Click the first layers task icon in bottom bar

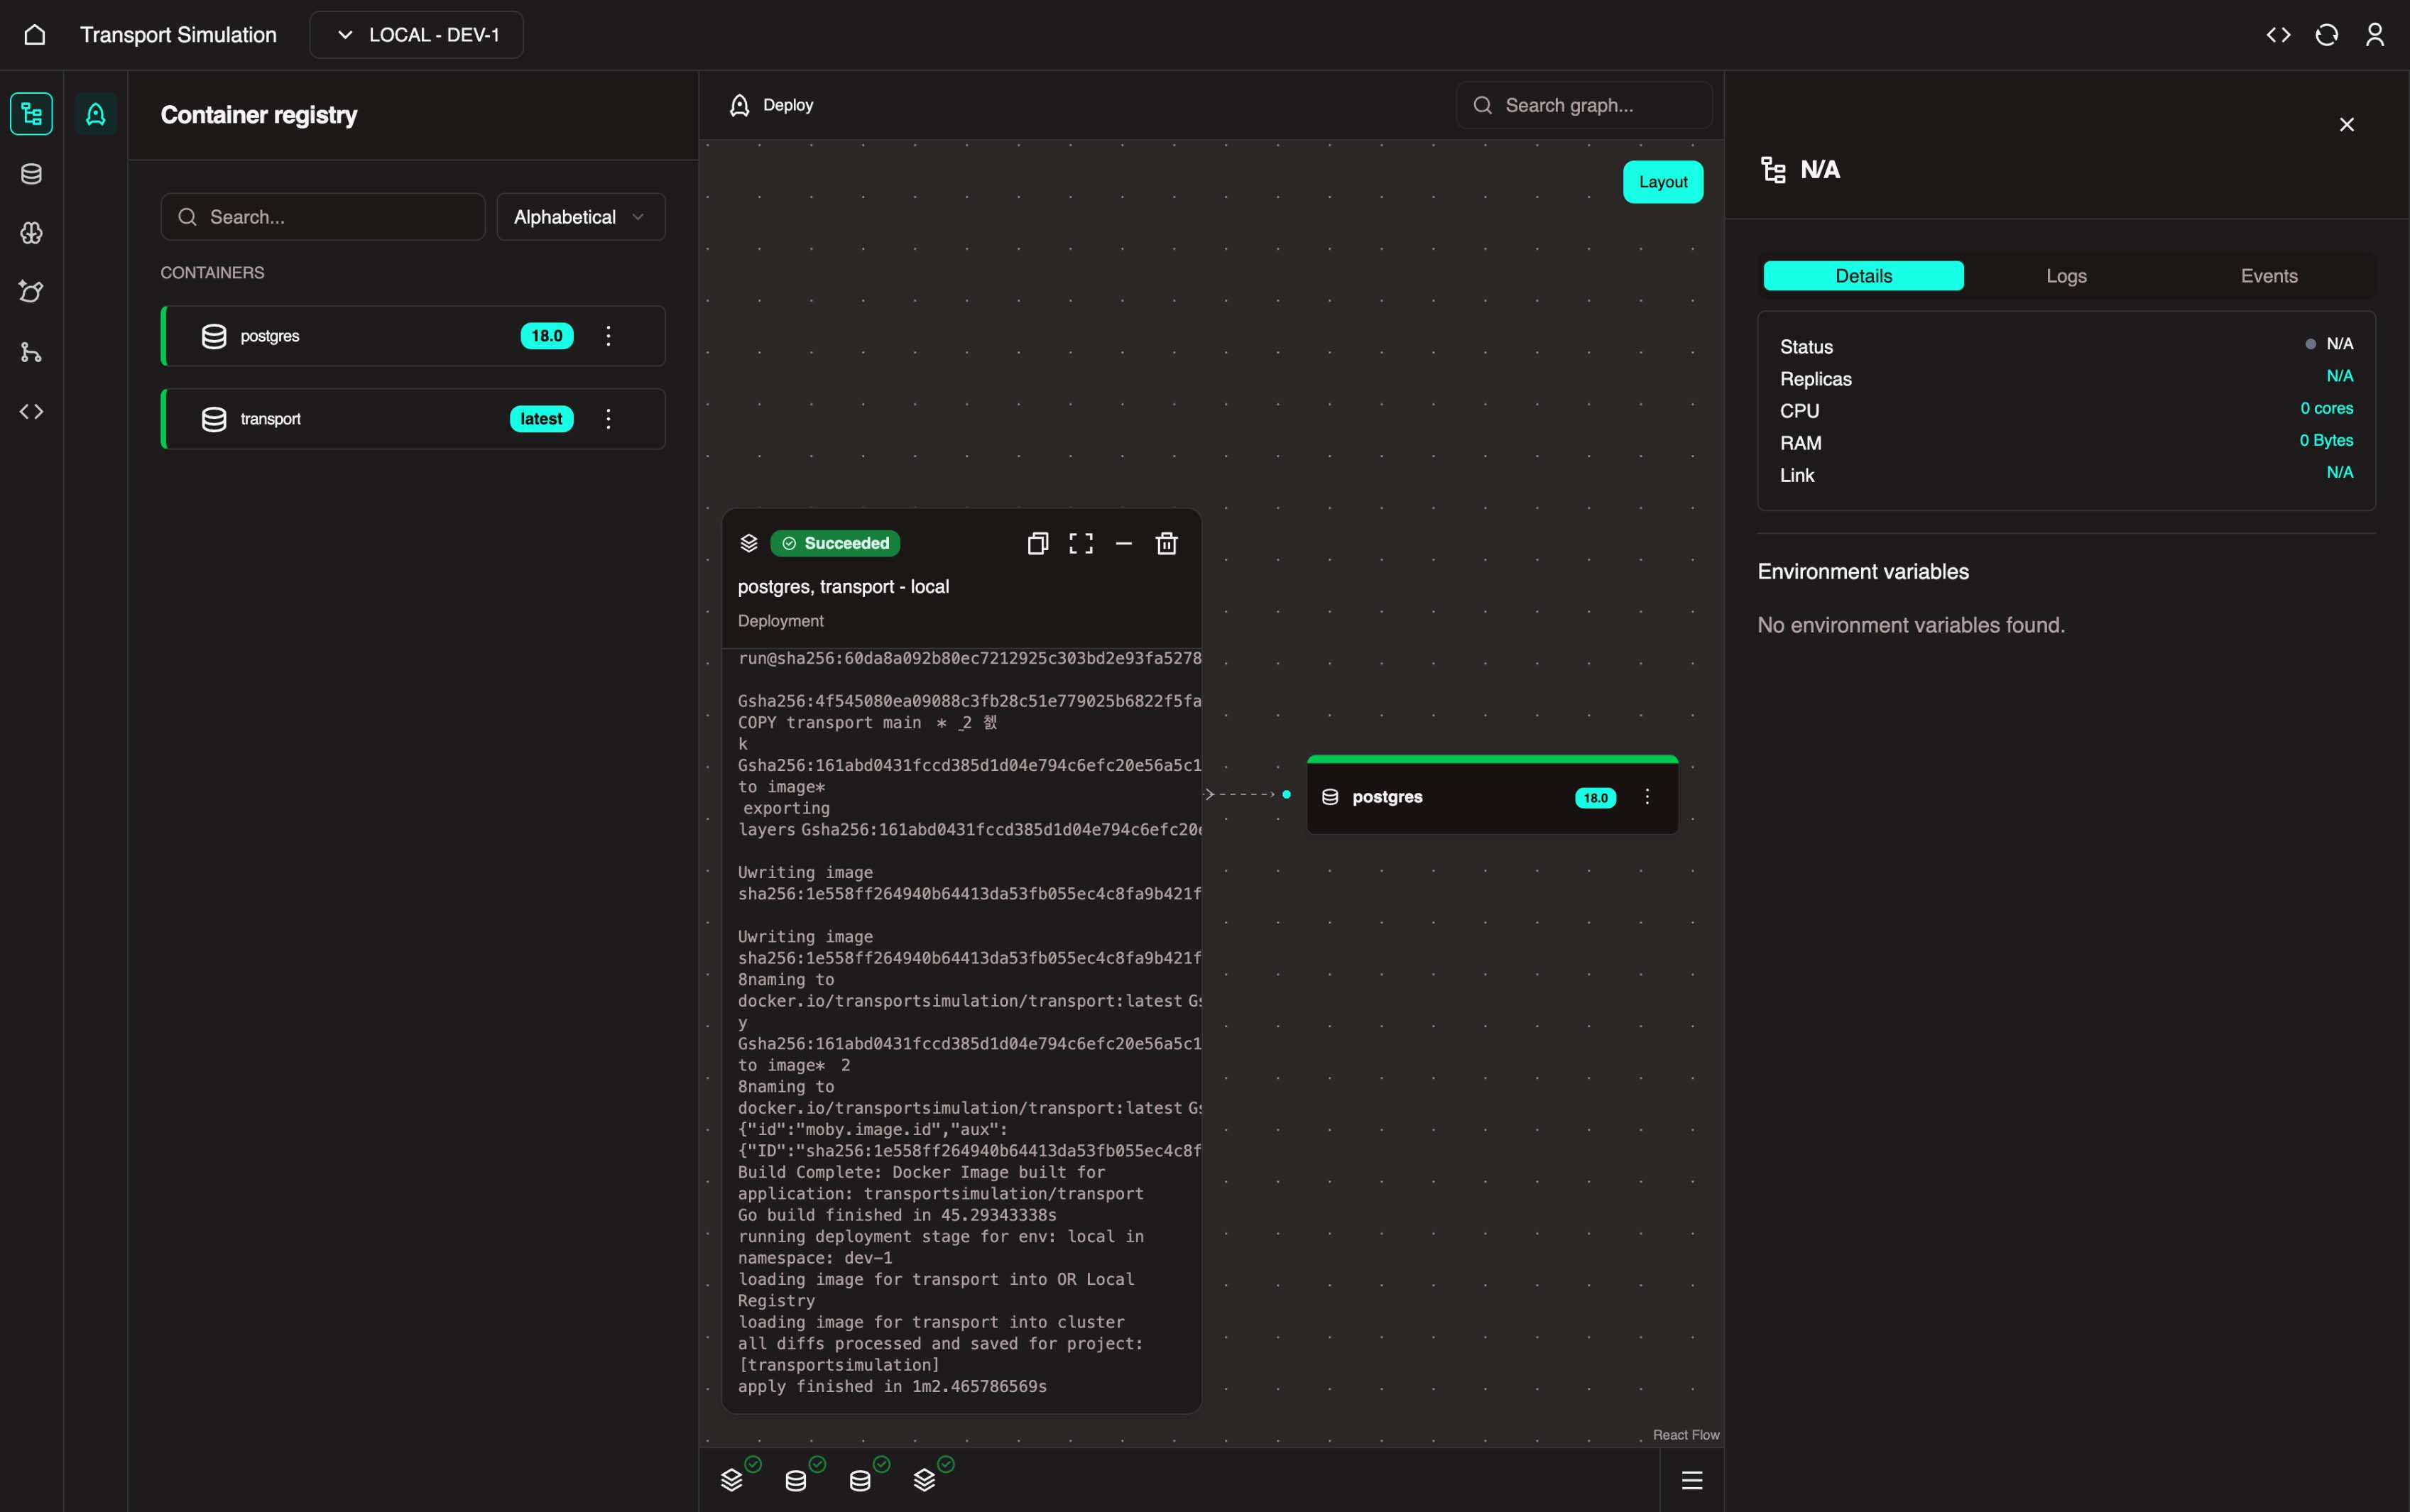pyautogui.click(x=733, y=1480)
